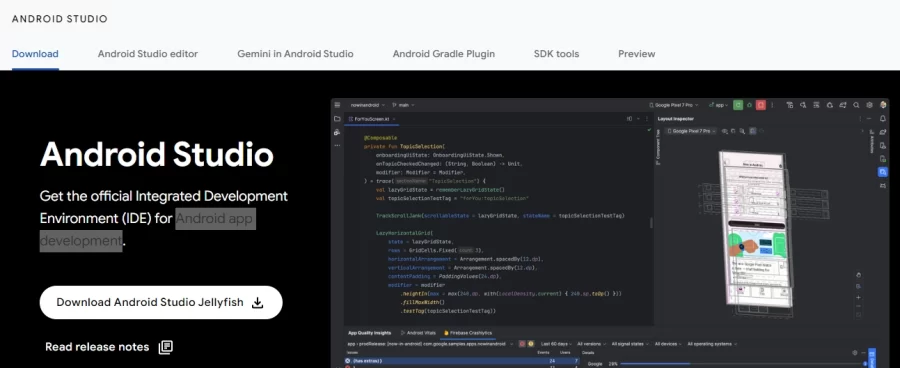Image resolution: width=900 pixels, height=368 pixels.
Task: Open Project folder icon in left sidebar
Action: point(338,119)
